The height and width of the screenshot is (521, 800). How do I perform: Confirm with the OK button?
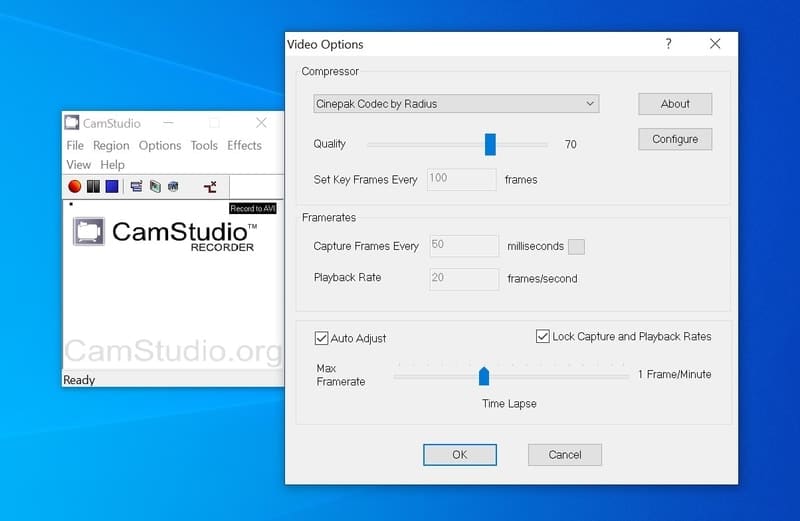[460, 455]
